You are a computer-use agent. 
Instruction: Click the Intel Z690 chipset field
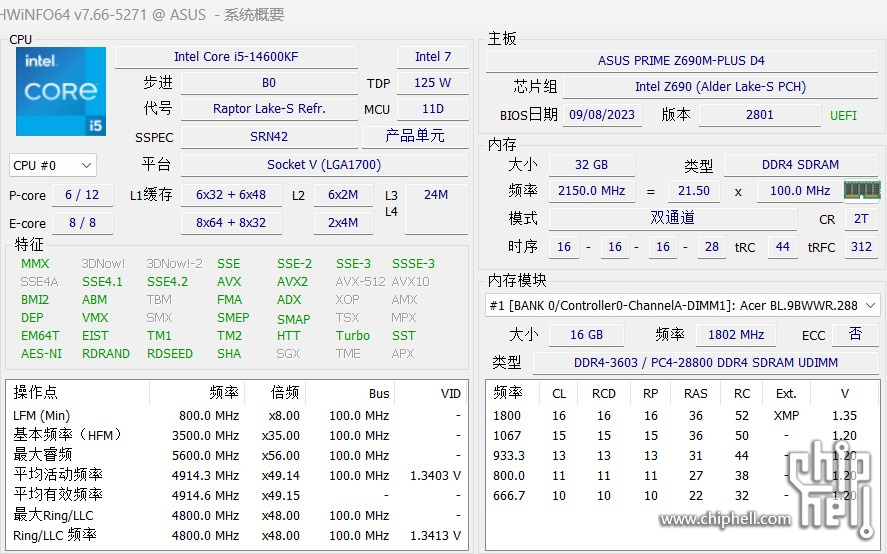click(720, 87)
